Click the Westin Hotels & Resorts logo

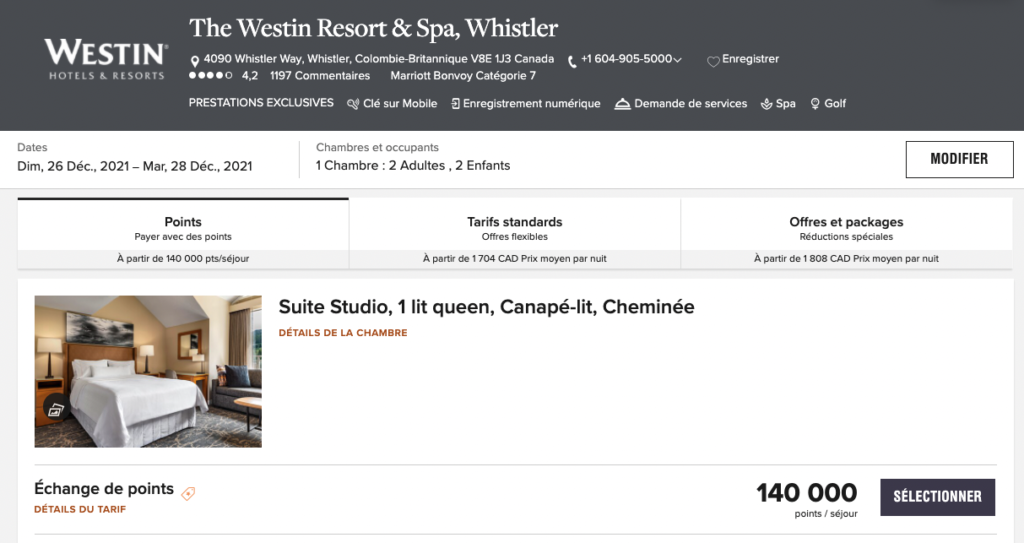pos(105,60)
